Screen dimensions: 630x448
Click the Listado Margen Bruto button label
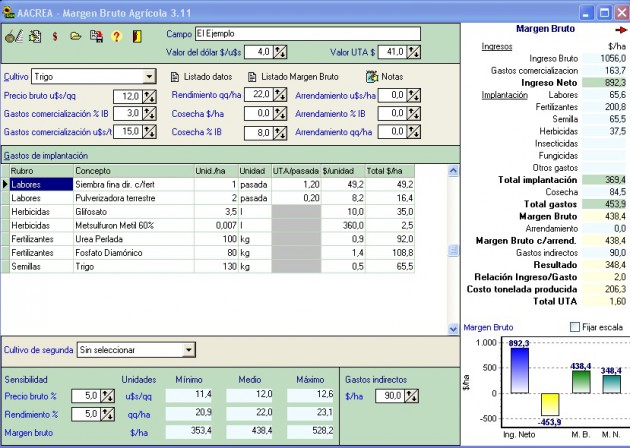point(300,76)
